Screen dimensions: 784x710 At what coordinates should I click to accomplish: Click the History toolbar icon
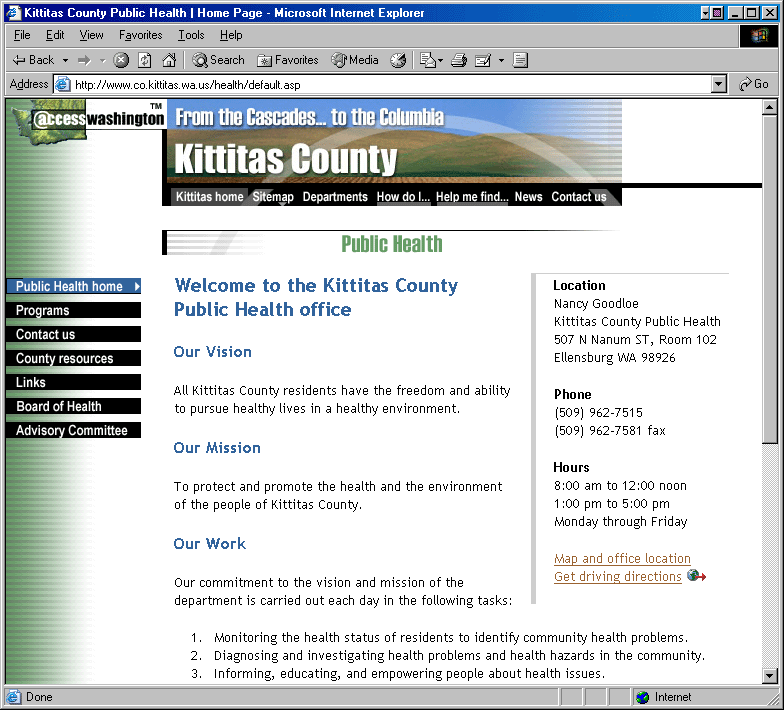pyautogui.click(x=398, y=60)
